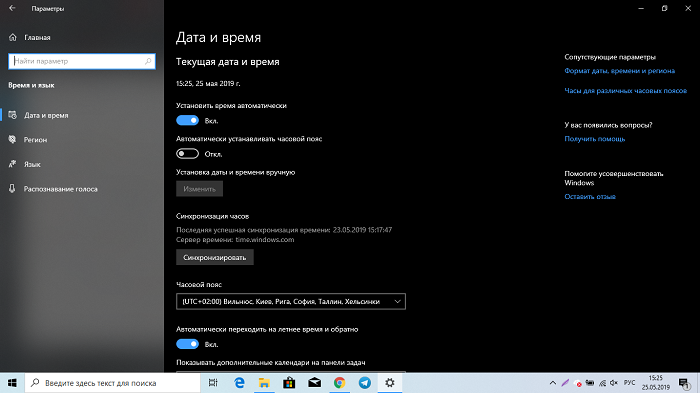The width and height of the screenshot is (700, 393).
Task: Open Часы для различных часовых поясов link
Action: [625, 91]
